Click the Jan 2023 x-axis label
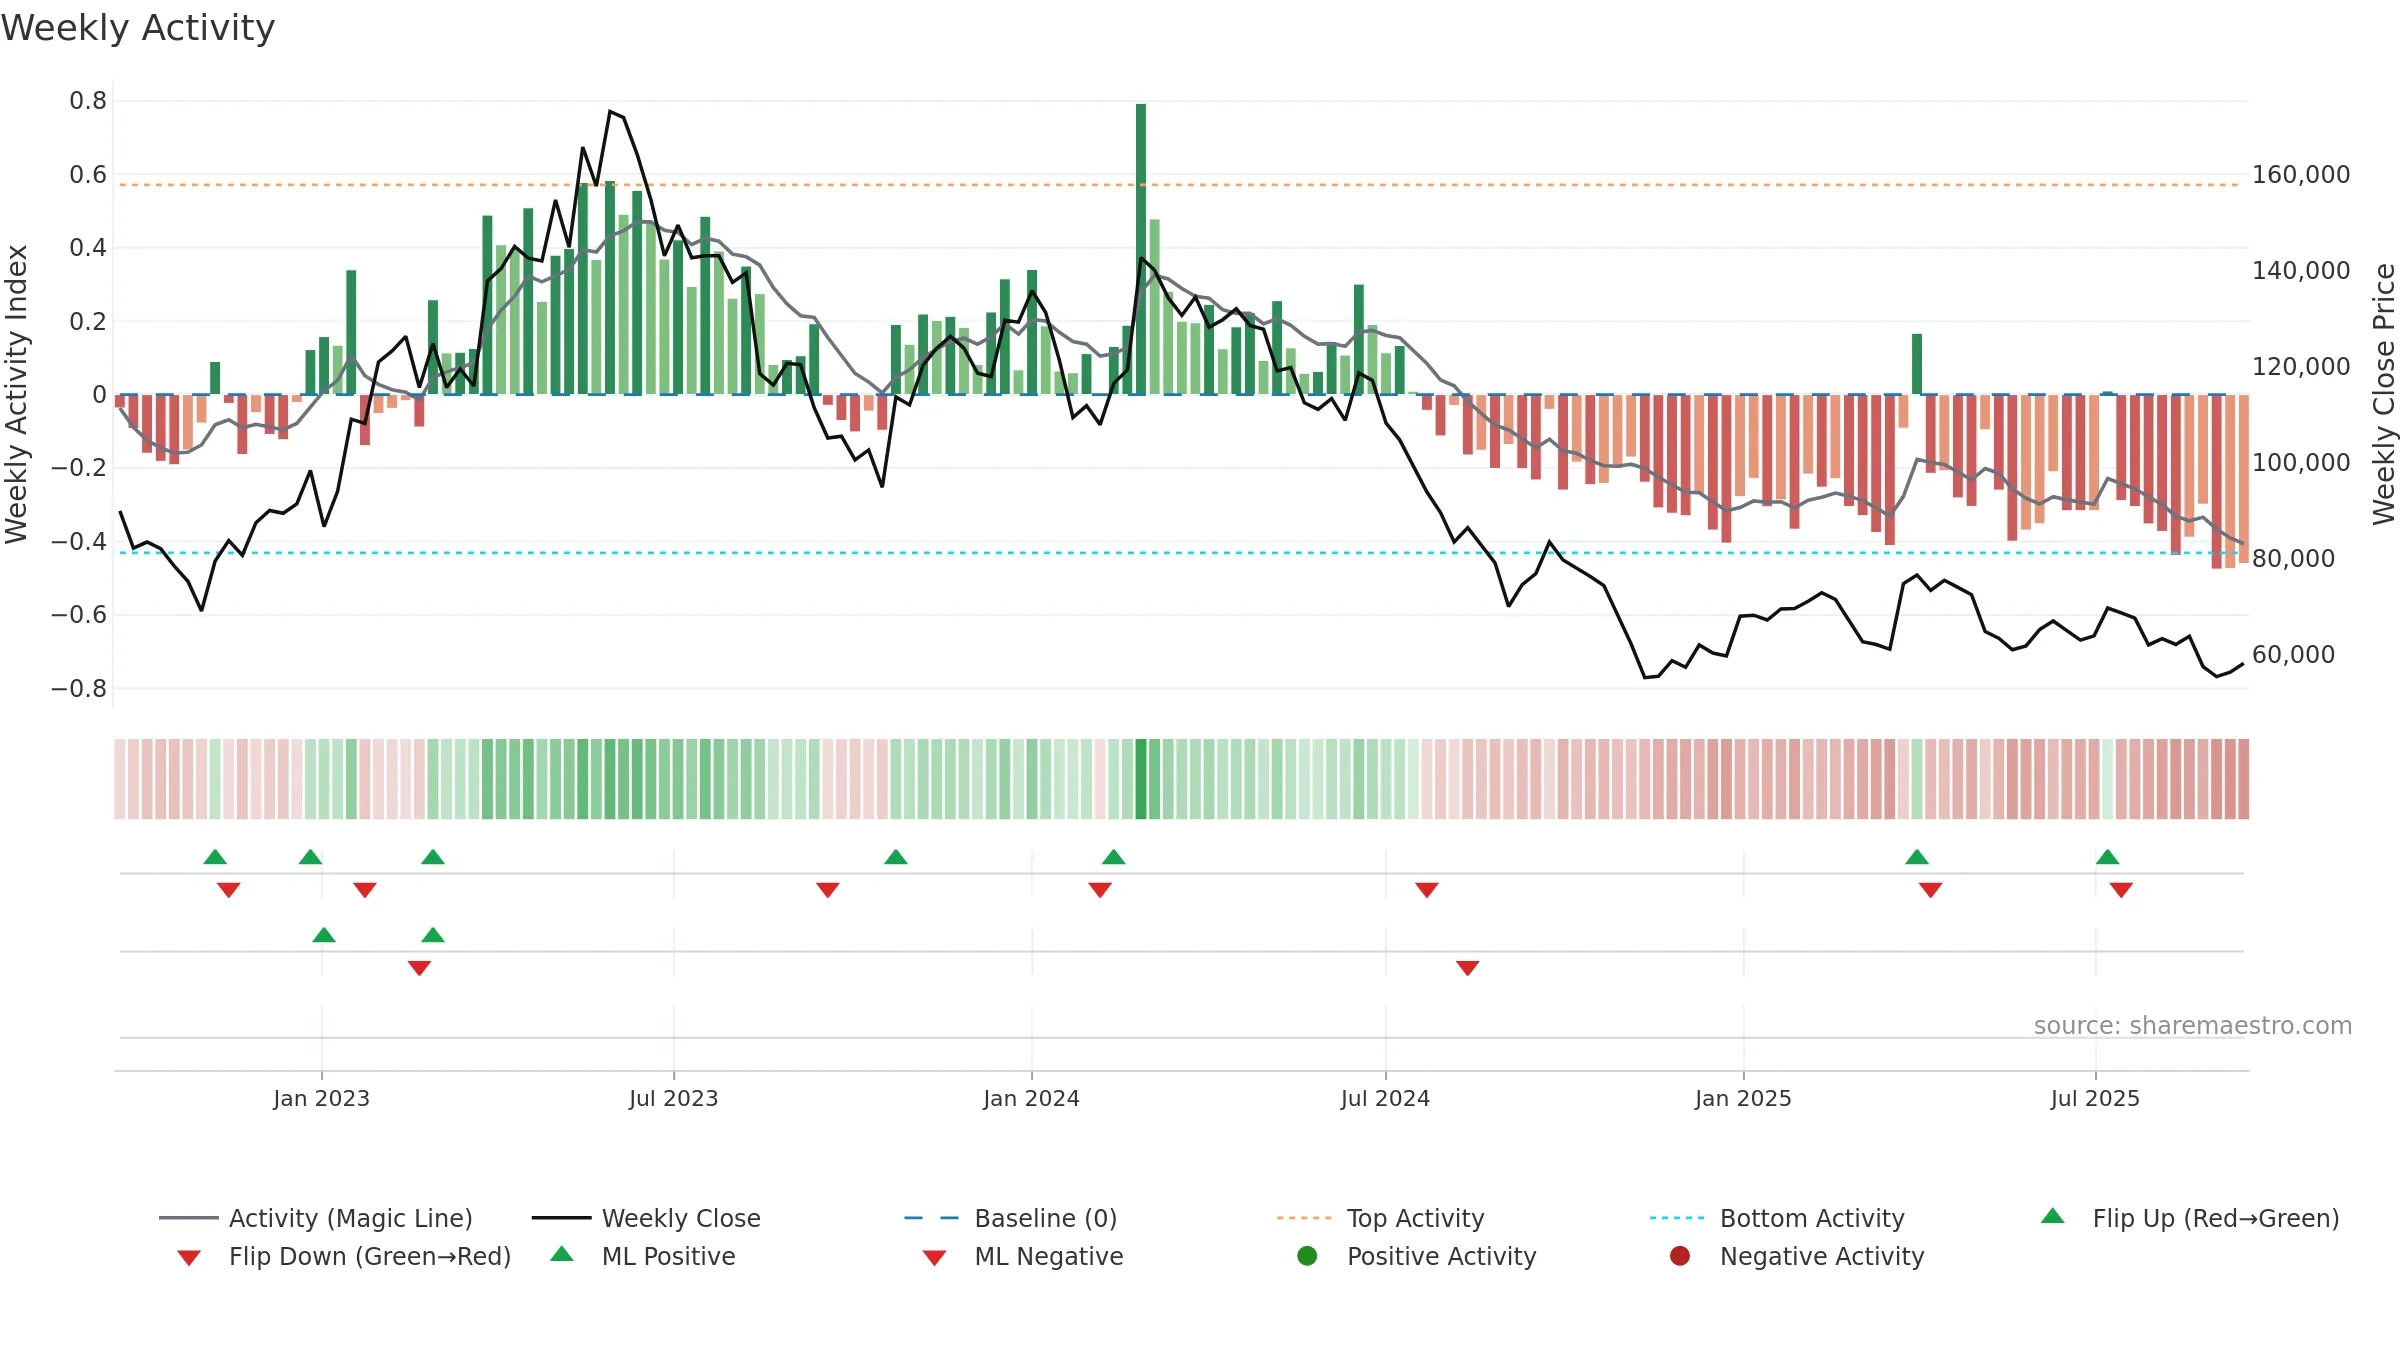The height and width of the screenshot is (1350, 2400). (322, 1099)
